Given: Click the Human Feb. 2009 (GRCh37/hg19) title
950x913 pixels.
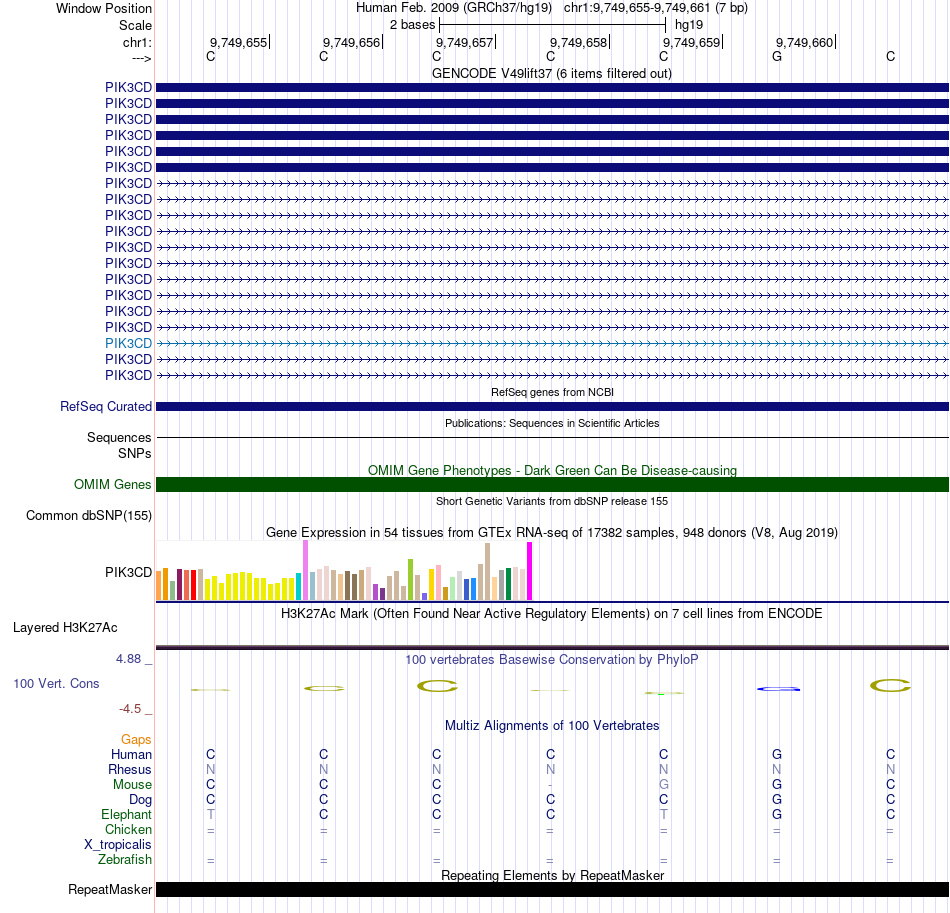Looking at the screenshot, I should [454, 8].
